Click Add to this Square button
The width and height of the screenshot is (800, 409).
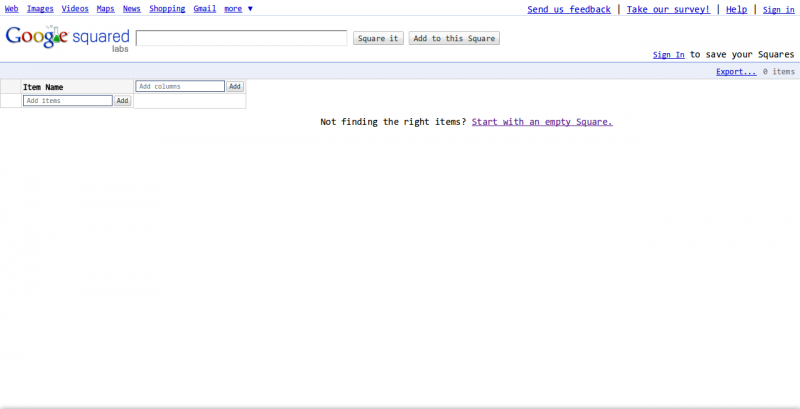click(x=454, y=38)
